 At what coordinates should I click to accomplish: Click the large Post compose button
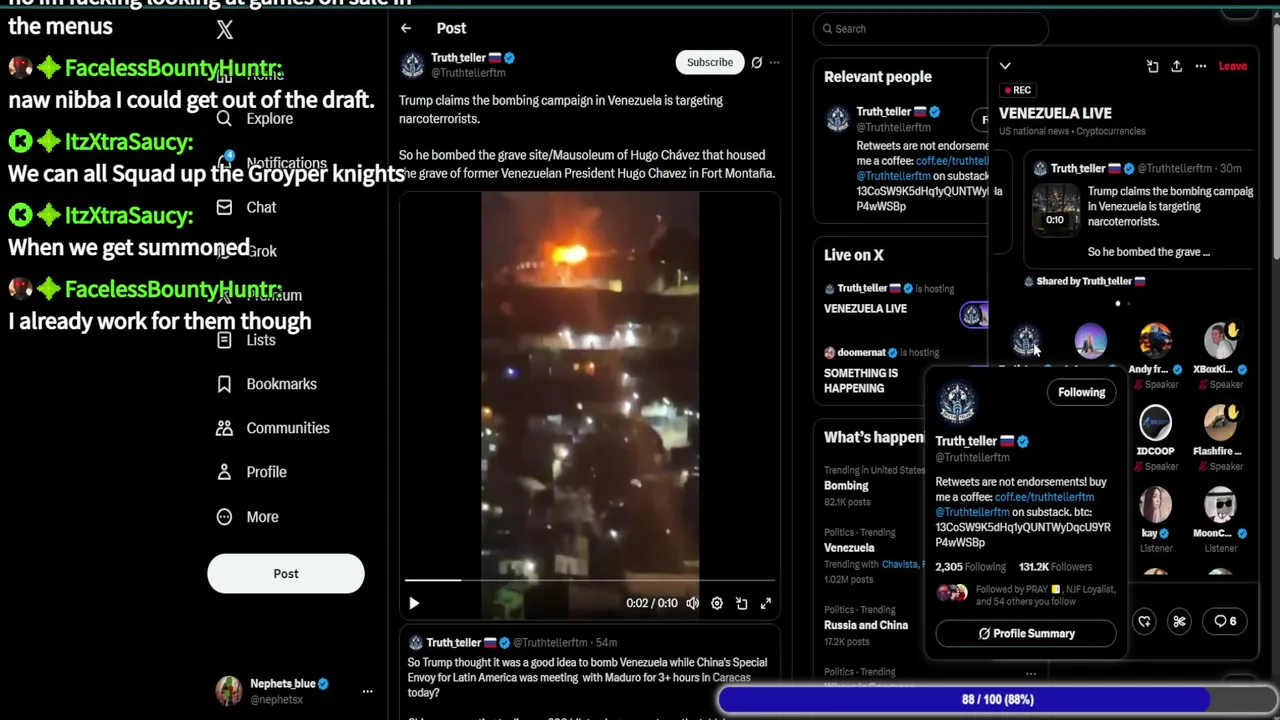click(x=286, y=574)
